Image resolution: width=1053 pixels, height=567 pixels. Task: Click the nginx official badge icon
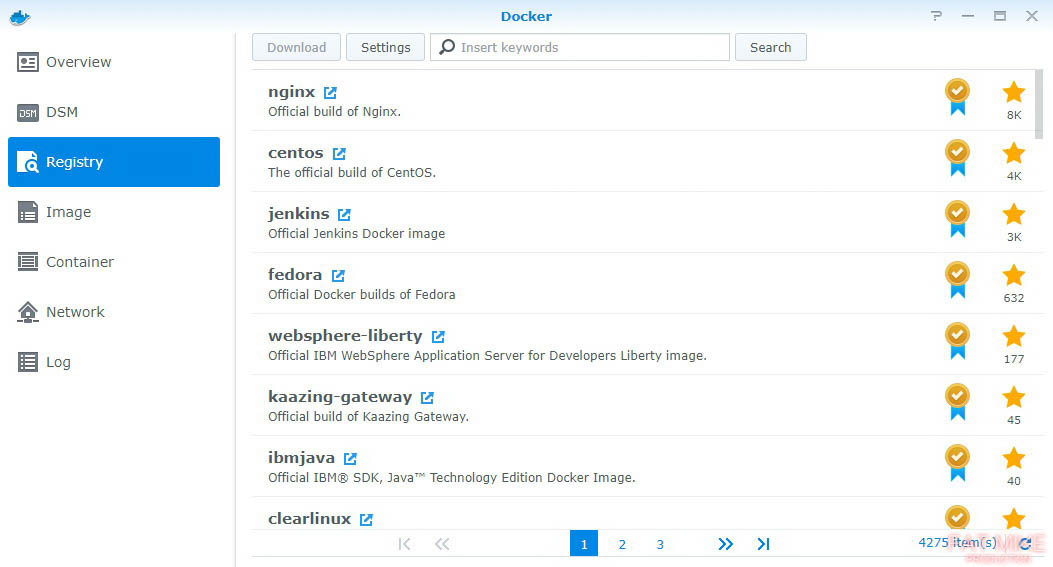coord(958,97)
